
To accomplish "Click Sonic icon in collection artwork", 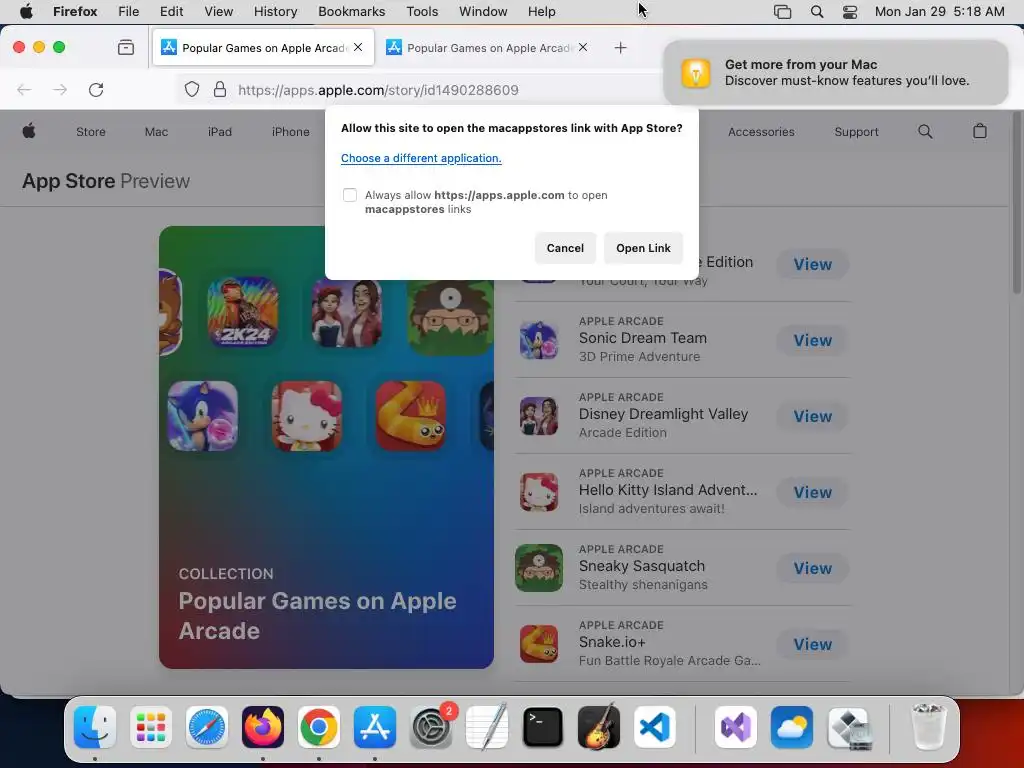I will 203,416.
